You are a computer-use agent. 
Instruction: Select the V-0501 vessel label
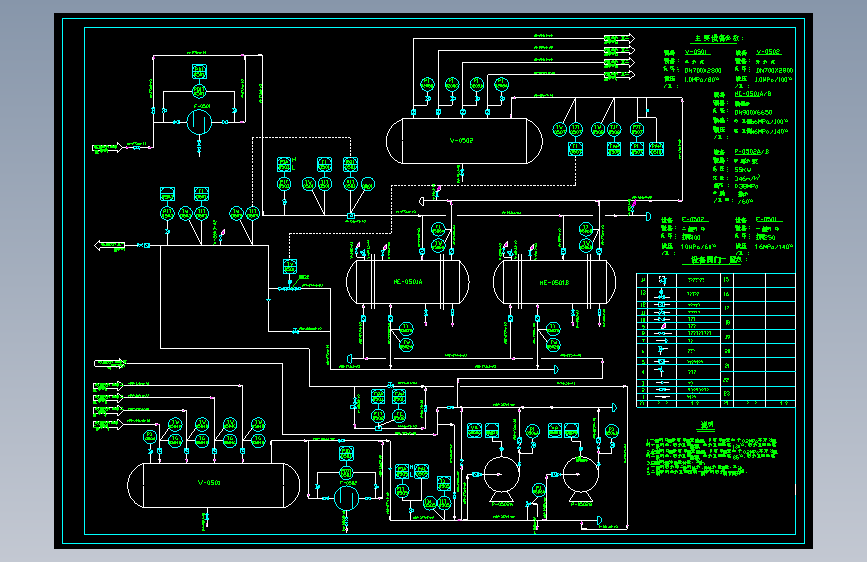coord(209,482)
